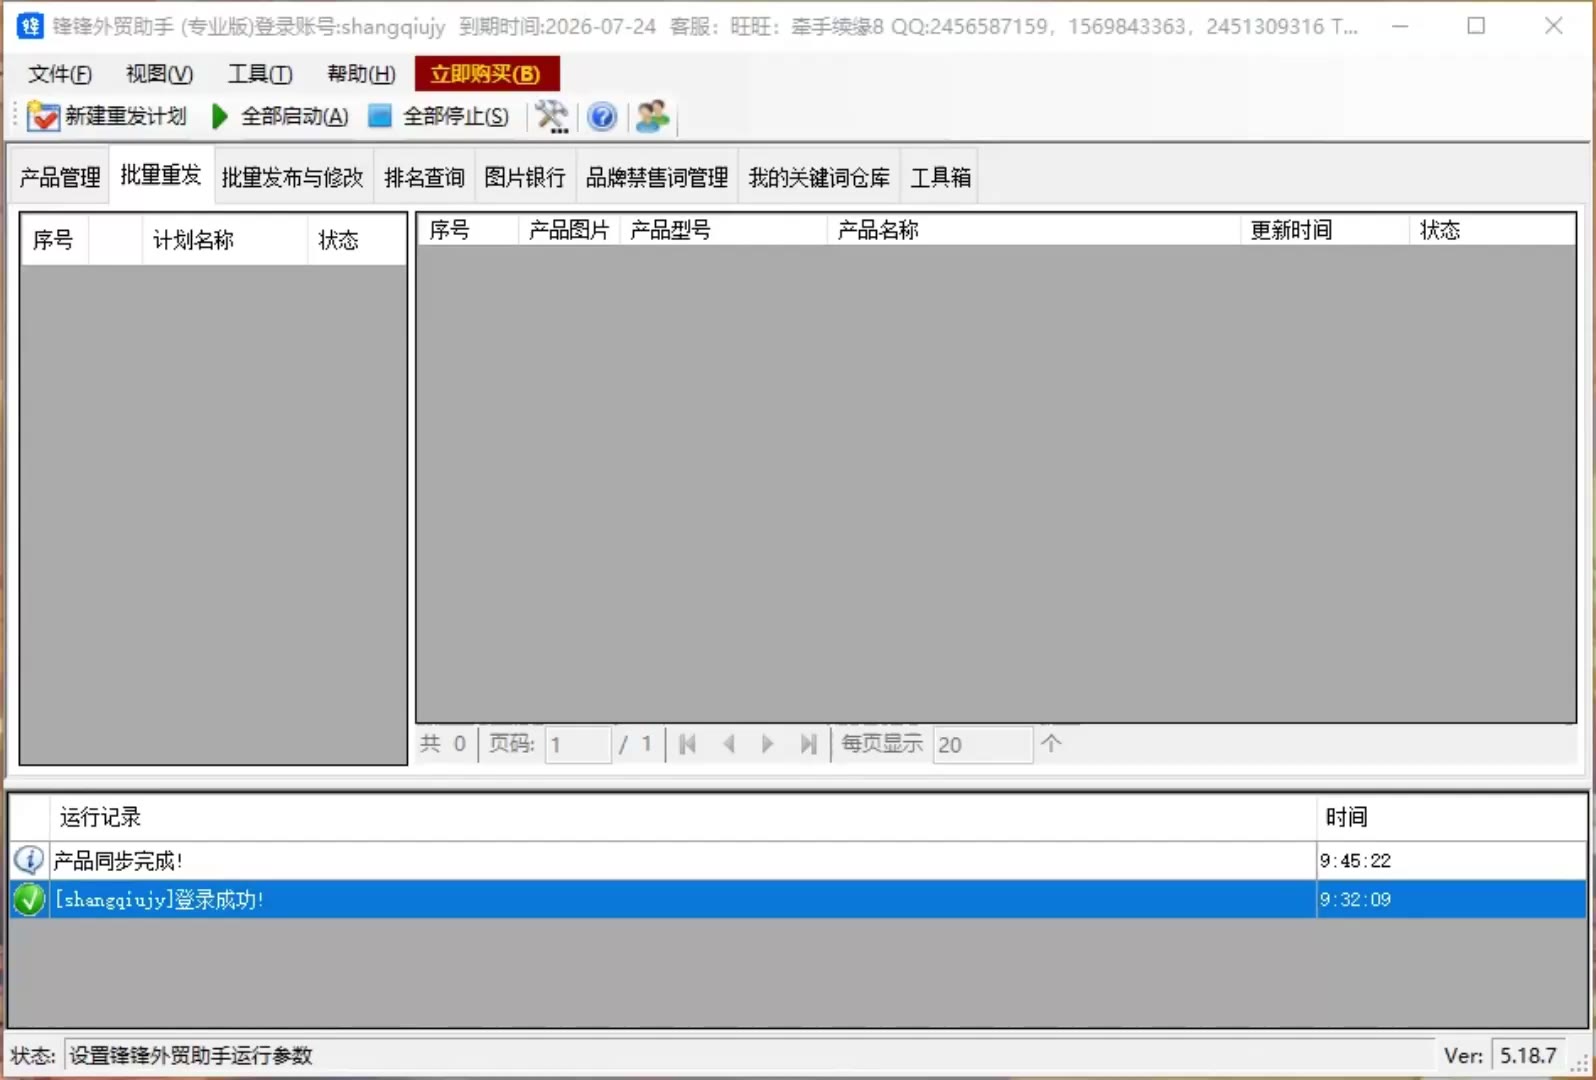Select the 产品同步完成! log entry
Screen dimensions: 1596x1080
(x=798, y=860)
